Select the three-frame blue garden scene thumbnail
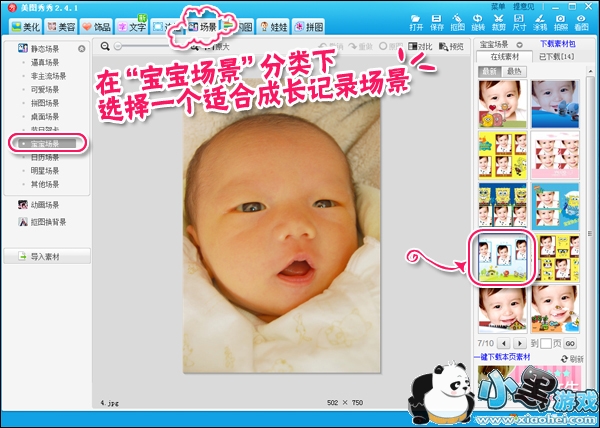The image size is (600, 428). tap(502, 258)
